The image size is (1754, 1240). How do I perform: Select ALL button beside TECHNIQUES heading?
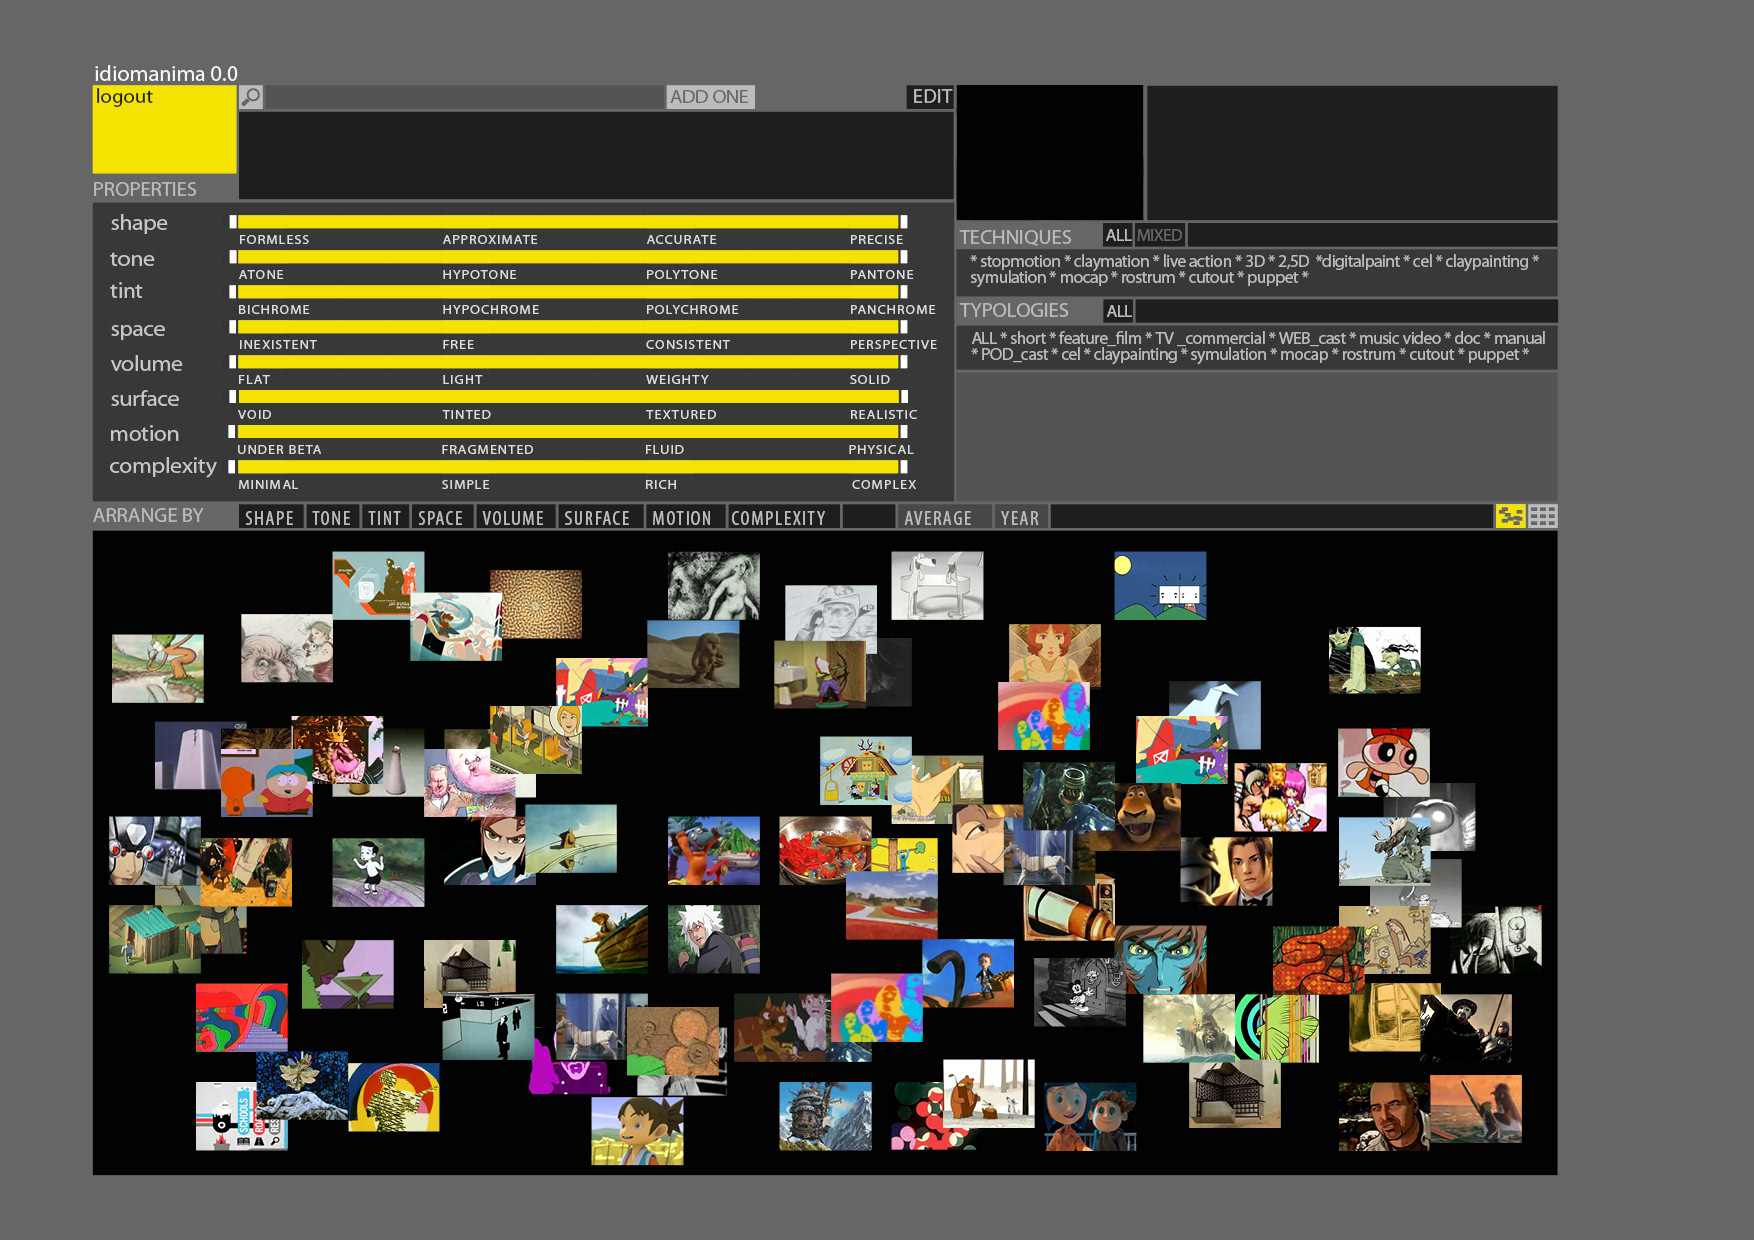(1118, 235)
